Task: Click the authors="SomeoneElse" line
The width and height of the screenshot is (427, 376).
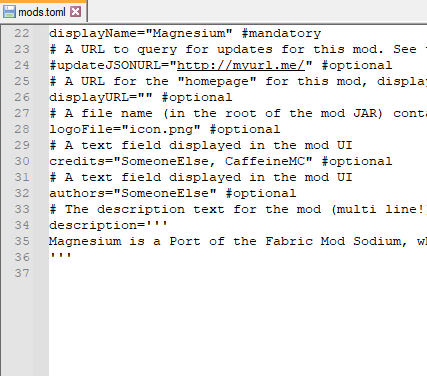Action: tap(173, 193)
